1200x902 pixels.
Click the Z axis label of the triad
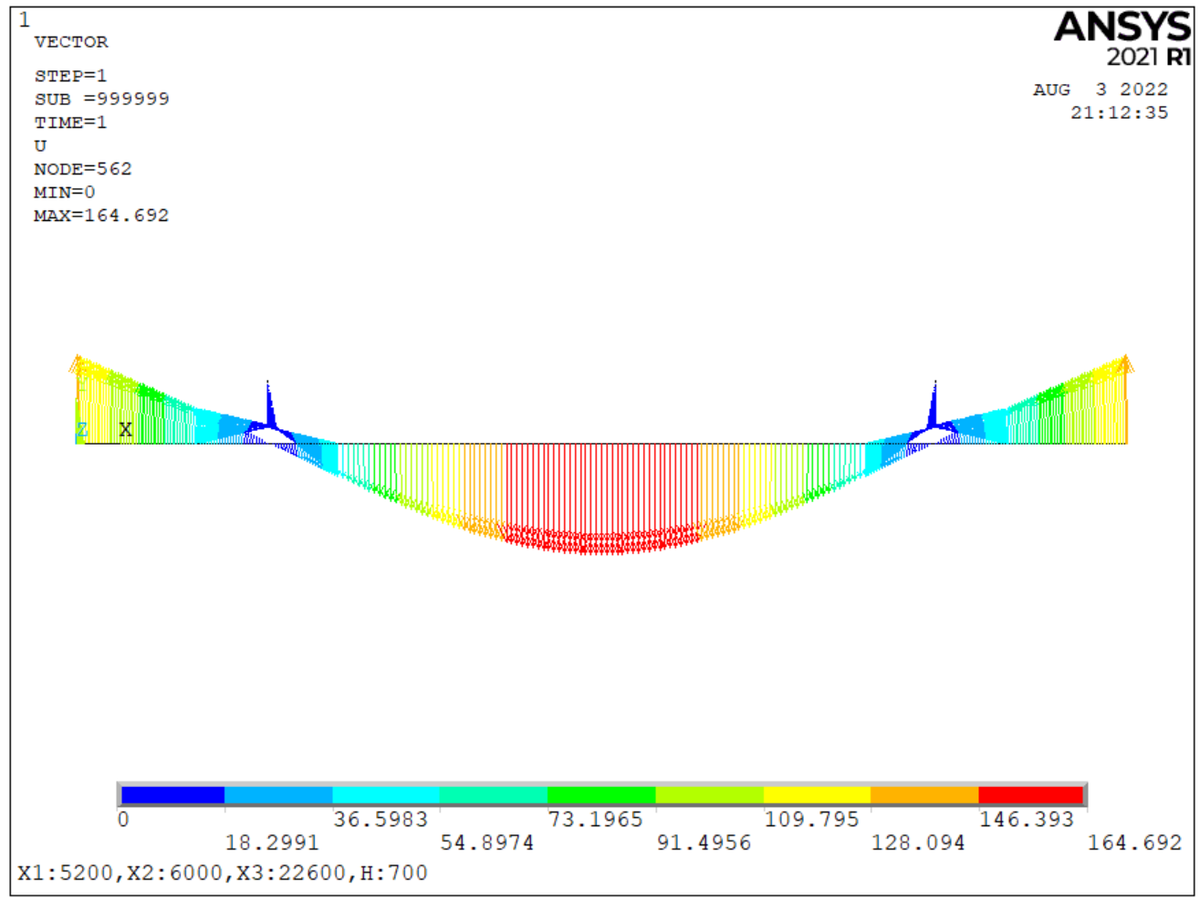pyautogui.click(x=82, y=431)
